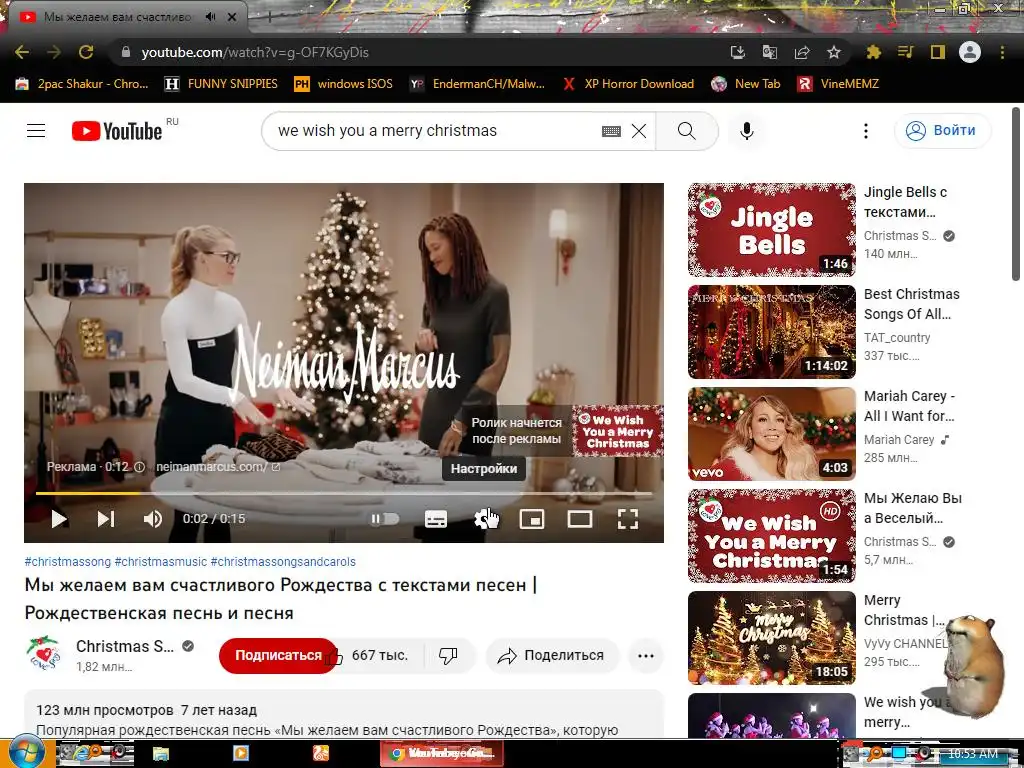Open YouTube settings three-dot menu
1024x768 pixels.
(866, 131)
